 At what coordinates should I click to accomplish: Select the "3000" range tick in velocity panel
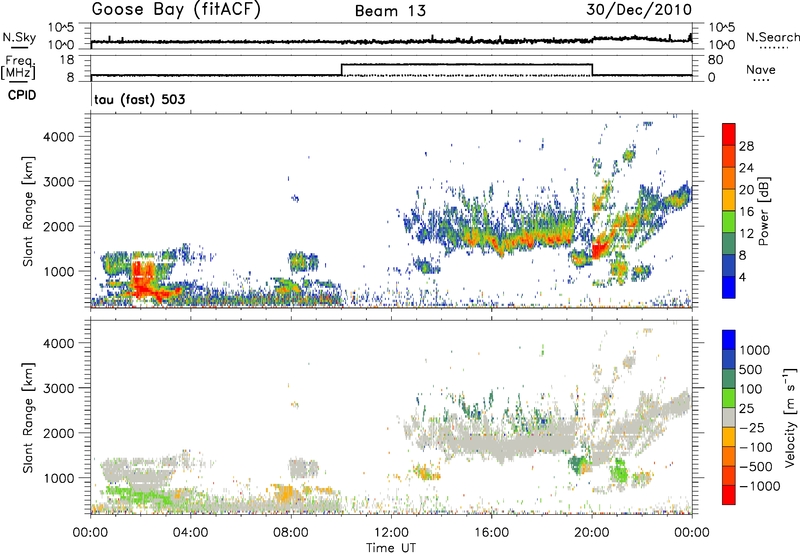[x=59, y=388]
